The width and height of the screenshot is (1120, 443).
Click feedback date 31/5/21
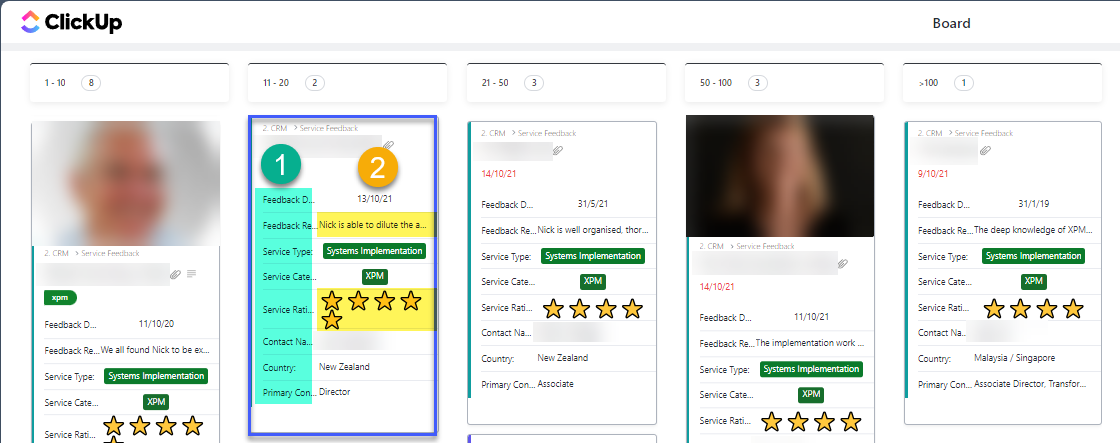(x=592, y=204)
